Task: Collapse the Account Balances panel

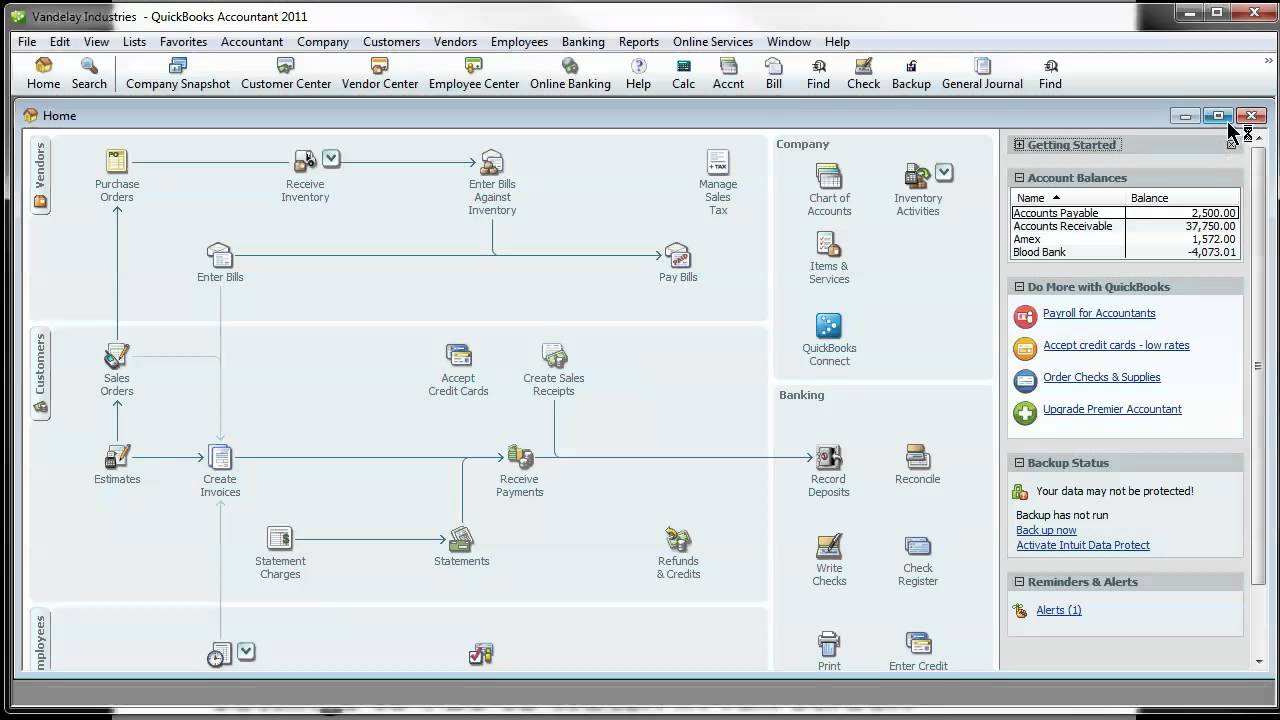Action: point(1019,178)
